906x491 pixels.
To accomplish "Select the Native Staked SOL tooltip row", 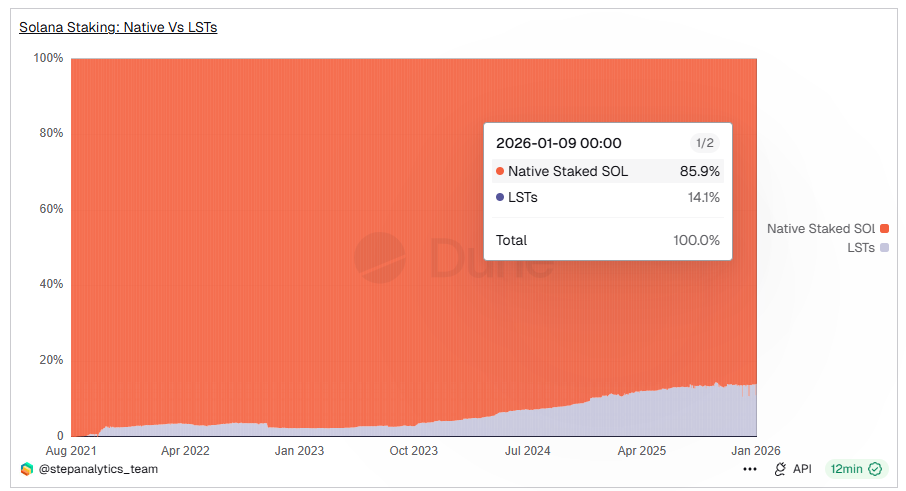I will click(x=608, y=171).
